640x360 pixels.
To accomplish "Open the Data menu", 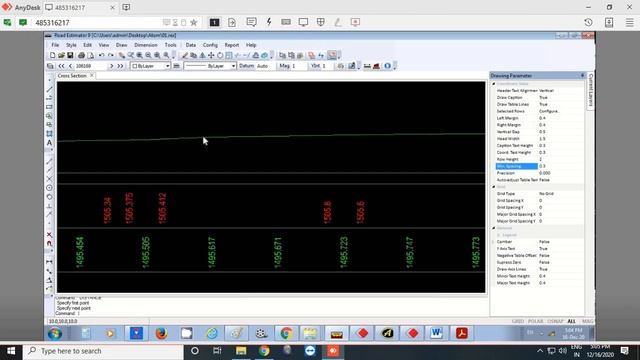I will coord(191,45).
